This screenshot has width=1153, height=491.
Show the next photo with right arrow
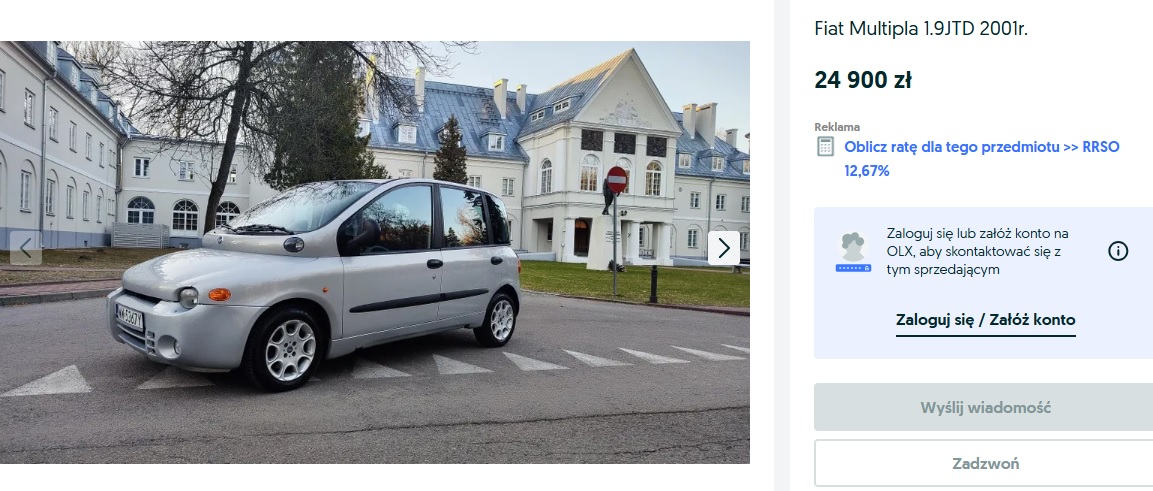[724, 248]
